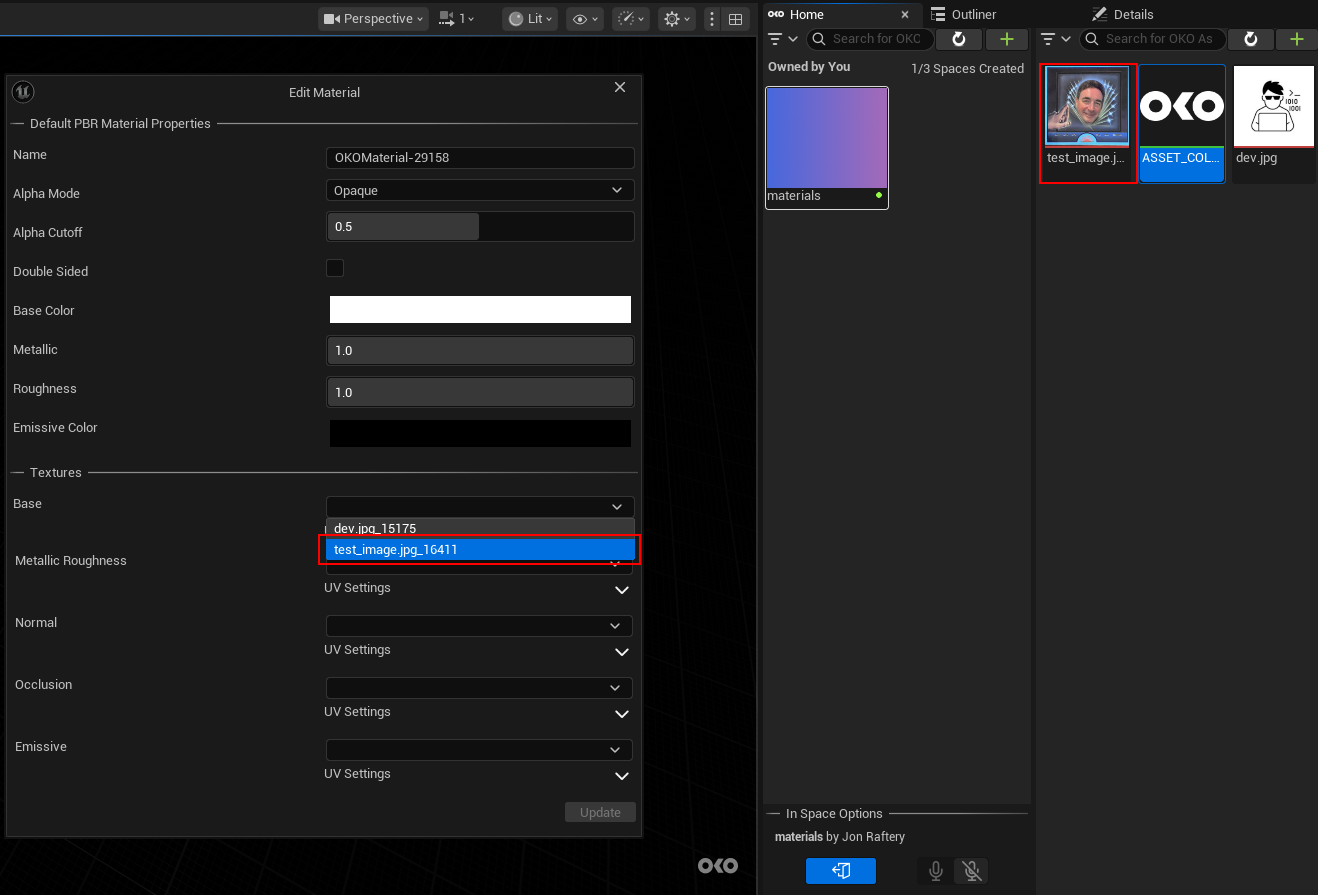The height and width of the screenshot is (895, 1318).
Task: Click the material Name input field
Action: coord(480,158)
